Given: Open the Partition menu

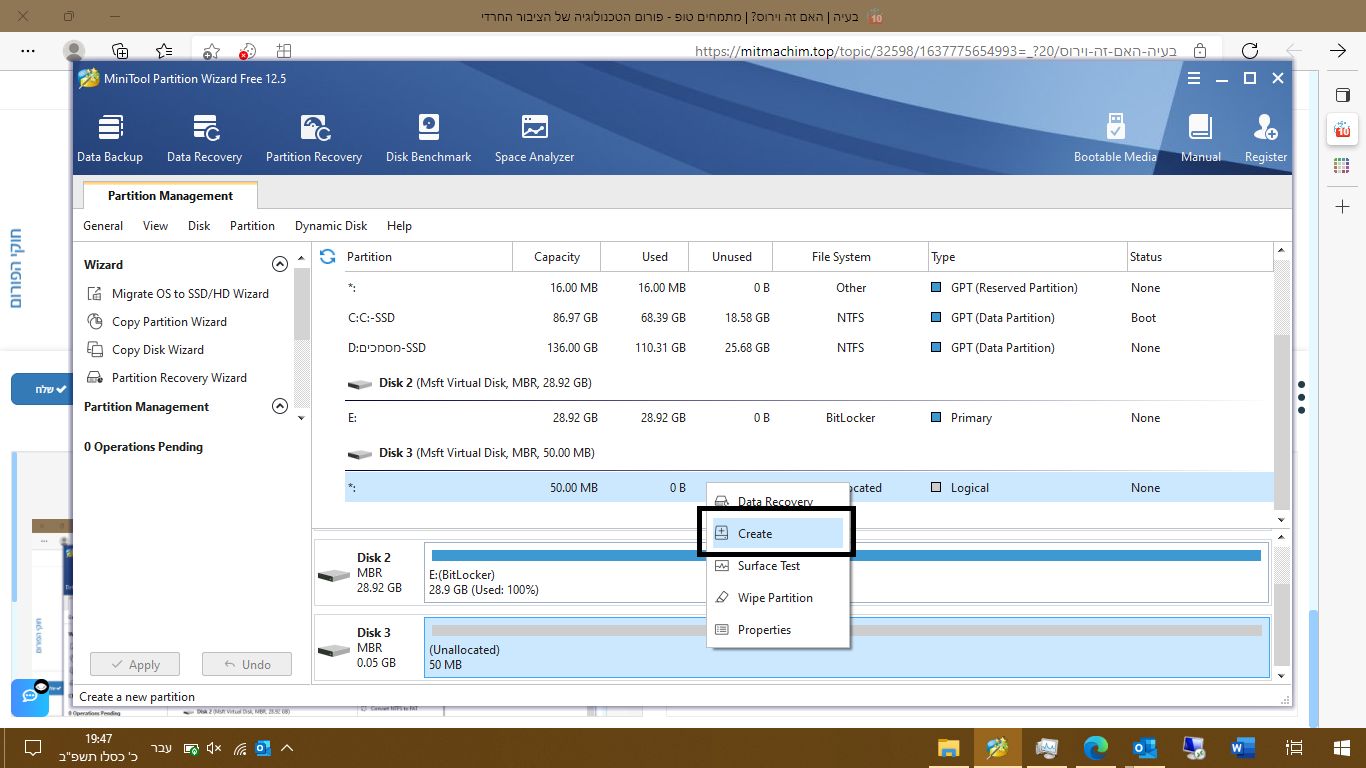Looking at the screenshot, I should (252, 226).
